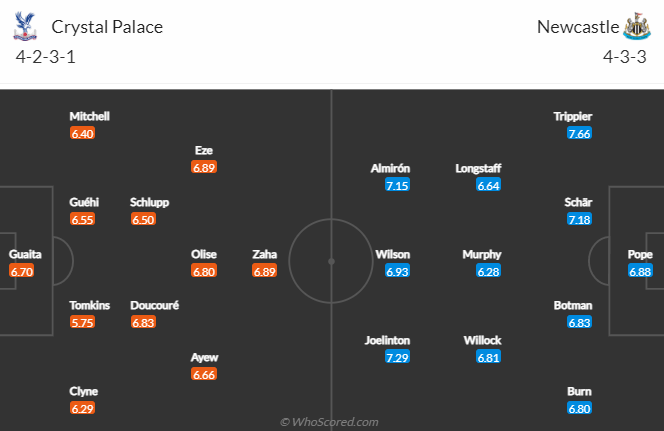Select Tomkins' 5.75 rating badge
The image size is (664, 431).
[82, 323]
